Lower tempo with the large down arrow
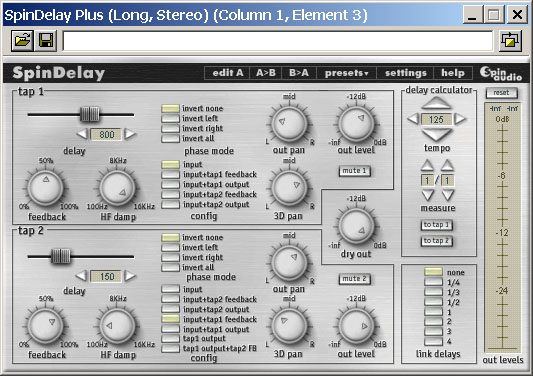This screenshot has width=533, height=376. click(x=436, y=135)
